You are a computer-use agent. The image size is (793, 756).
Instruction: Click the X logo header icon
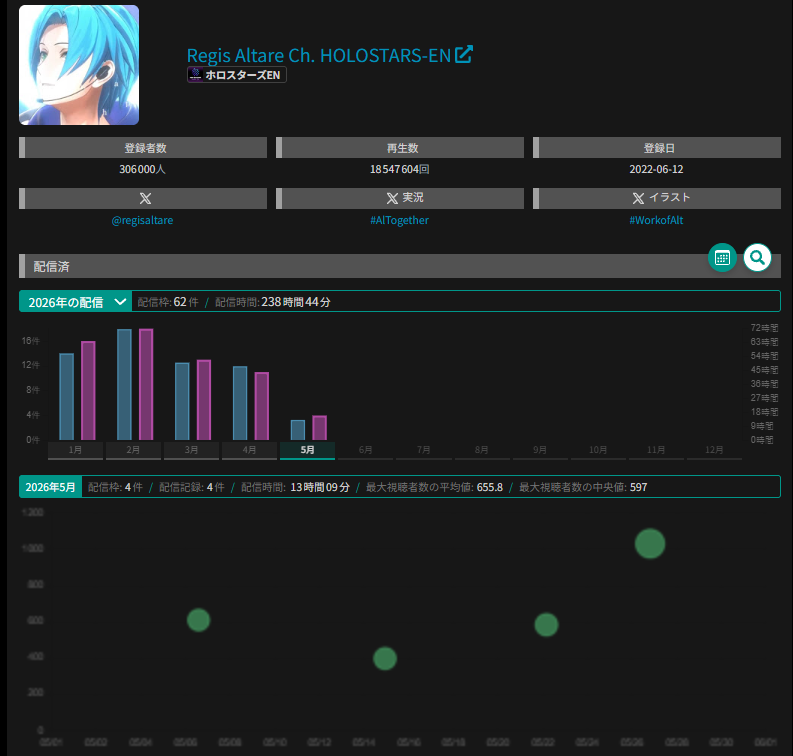pos(146,198)
